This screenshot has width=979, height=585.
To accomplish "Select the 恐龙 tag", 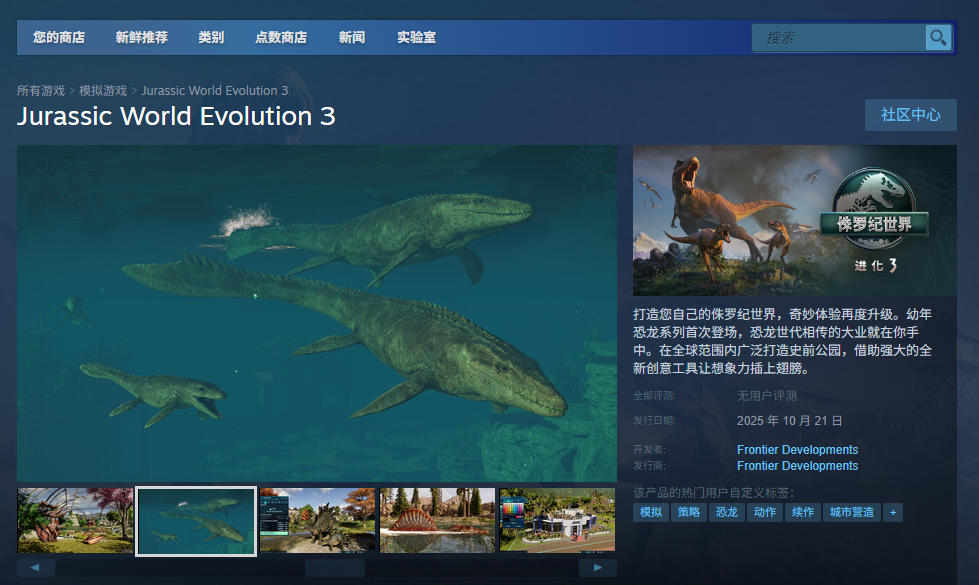I will coord(725,512).
